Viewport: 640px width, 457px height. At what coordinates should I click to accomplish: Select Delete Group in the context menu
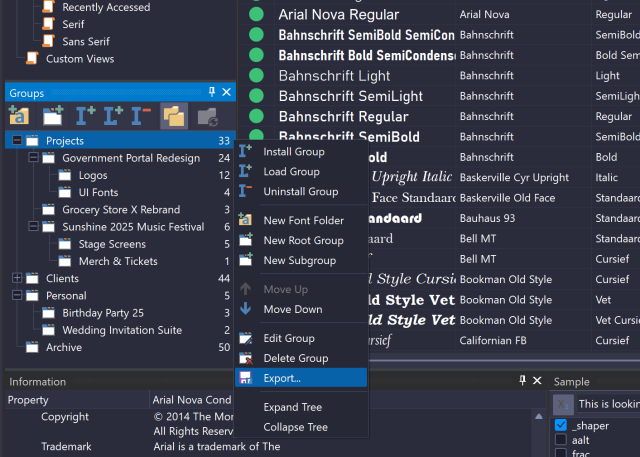(x=295, y=358)
